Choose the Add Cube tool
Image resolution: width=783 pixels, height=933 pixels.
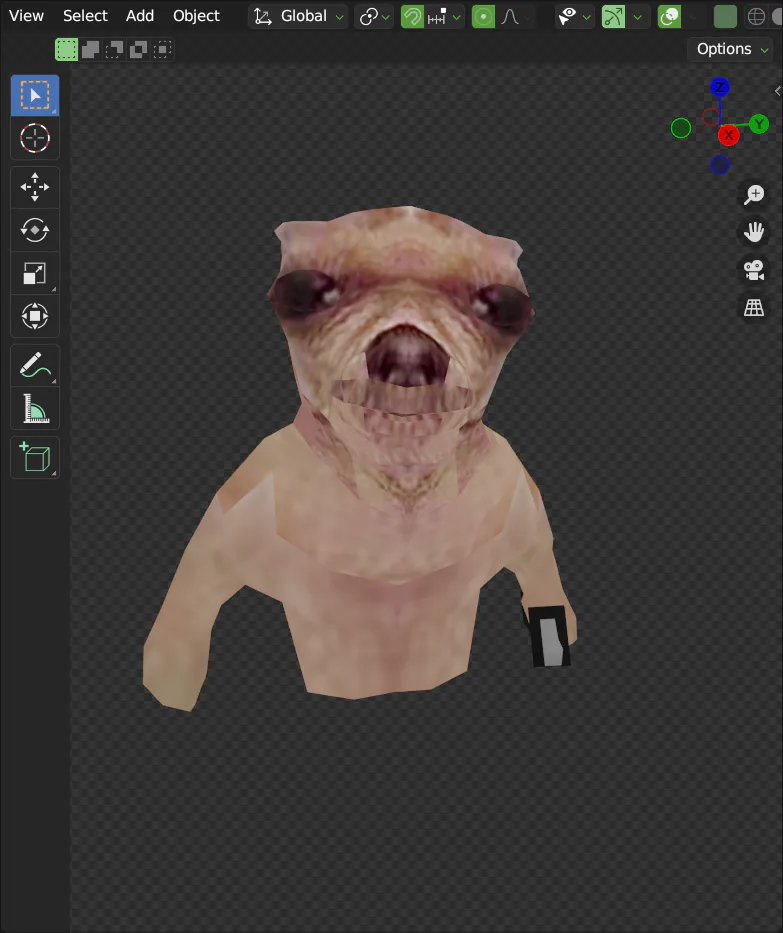click(x=35, y=457)
